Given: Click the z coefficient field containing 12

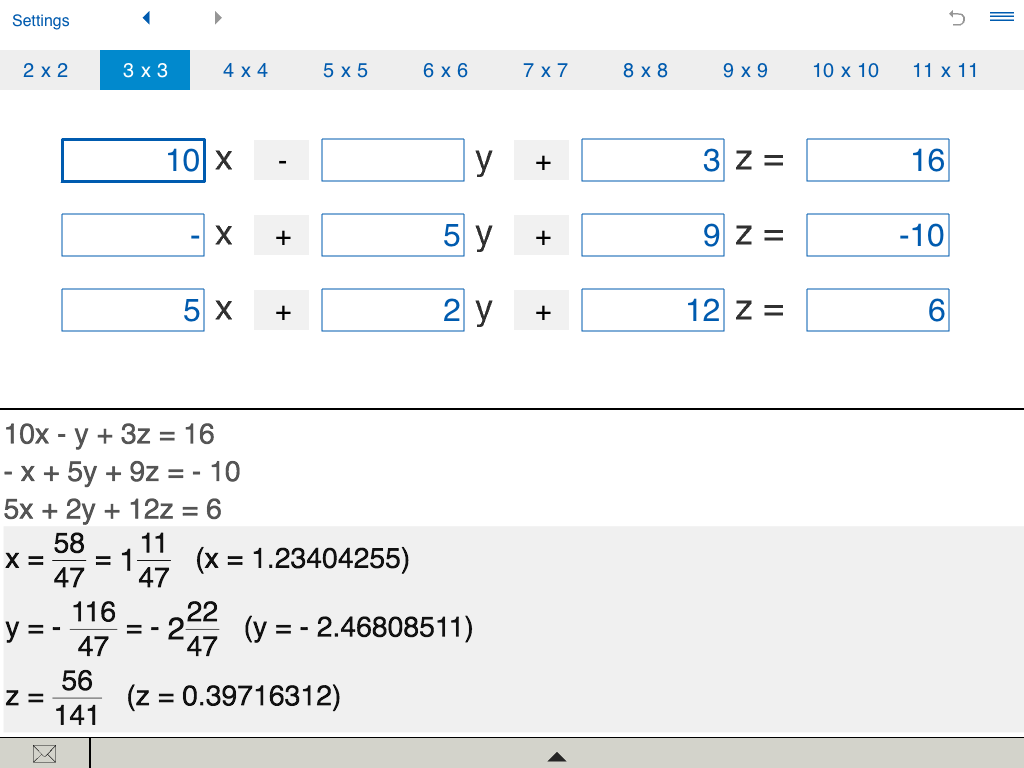Looking at the screenshot, I should point(652,310).
